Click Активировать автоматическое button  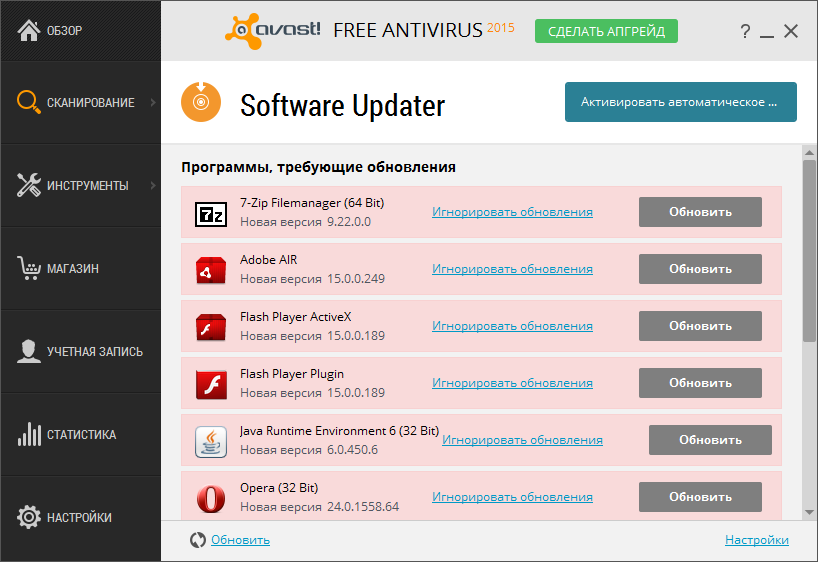680,102
